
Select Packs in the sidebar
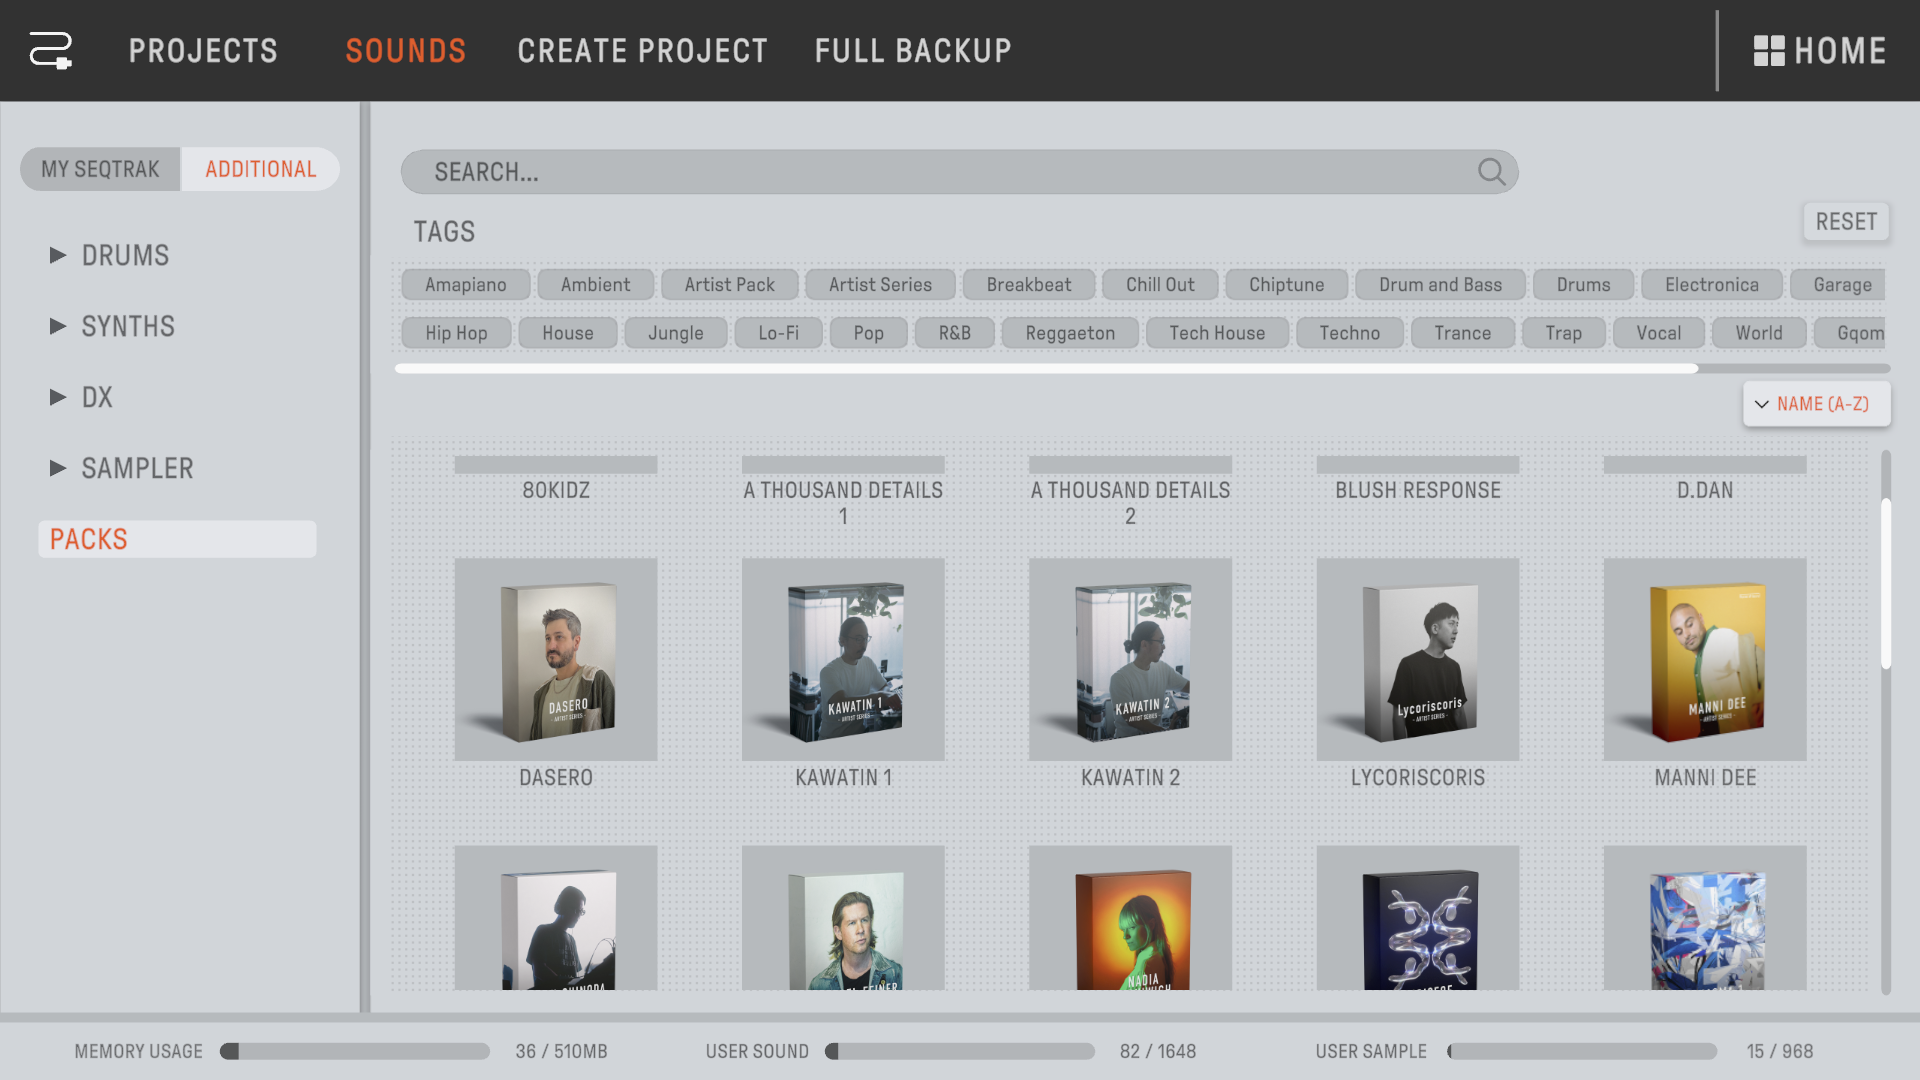coord(177,539)
